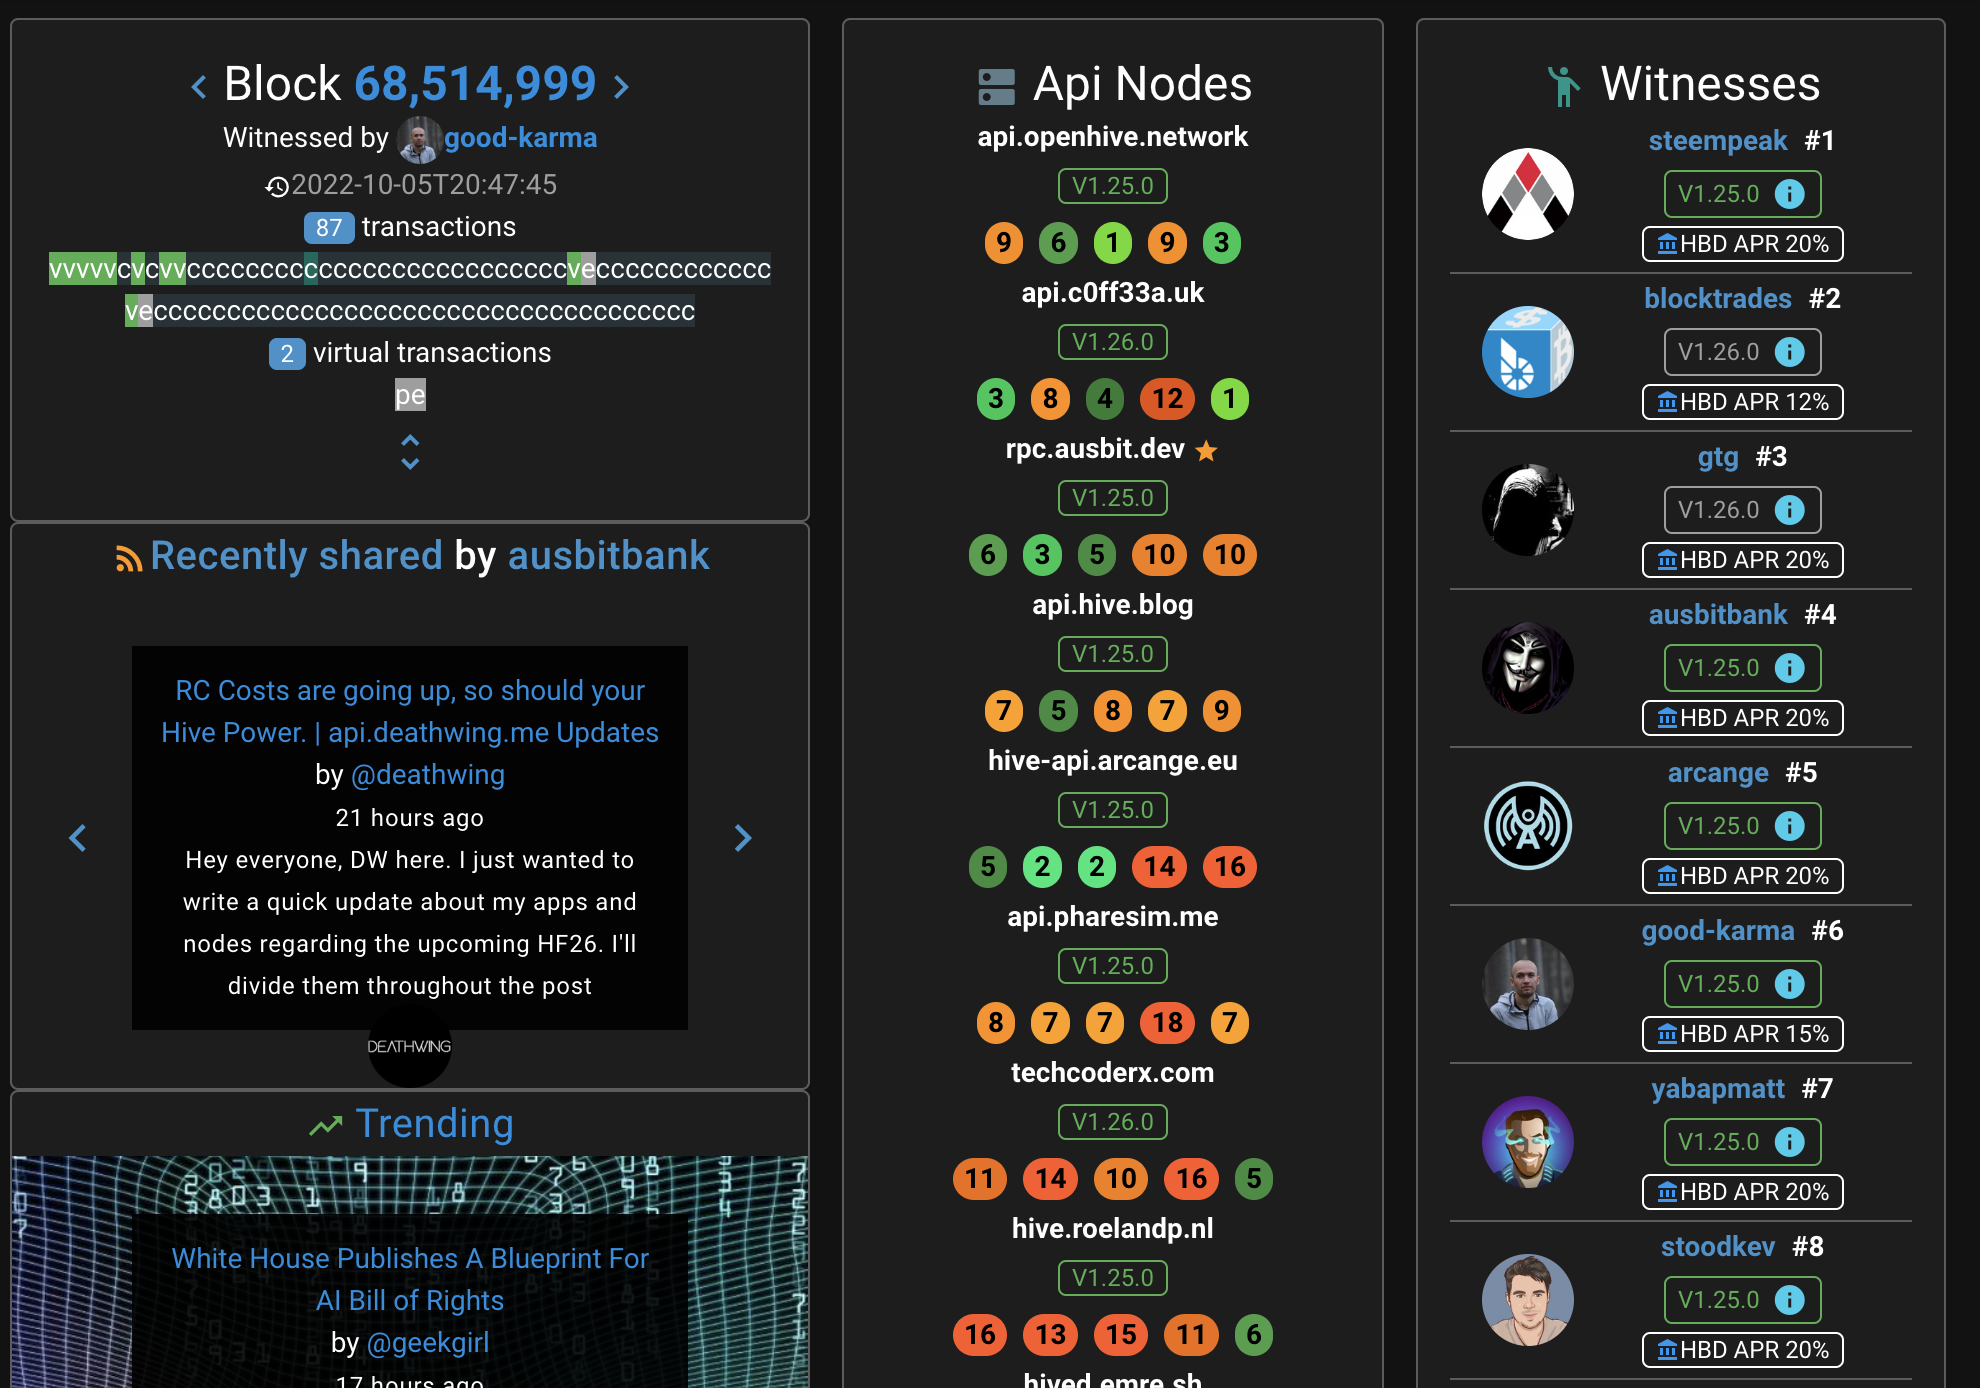Click info icon in steempeak version badge
The image size is (1980, 1388).
1790,194
